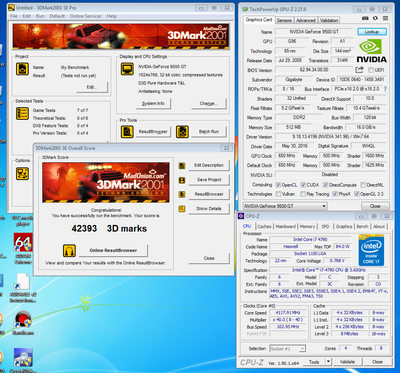Click the Display and CPU Settings monitor icon
Viewport: 400px width, 373px height.
[127, 69]
